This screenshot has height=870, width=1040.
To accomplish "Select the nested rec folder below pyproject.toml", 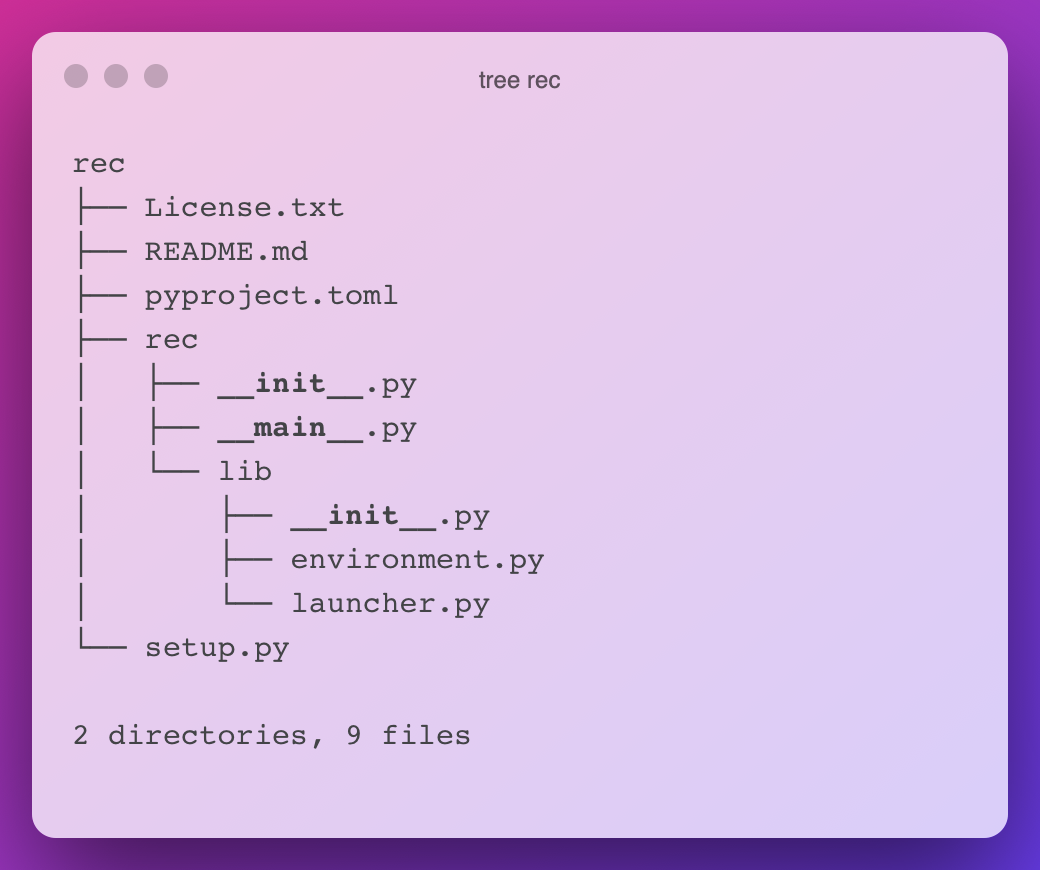I will pyautogui.click(x=171, y=340).
